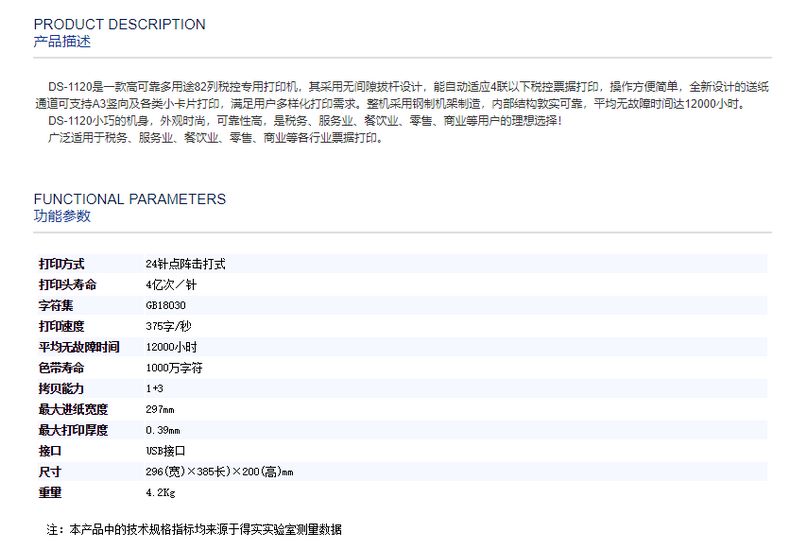Click the 接口 row label
The image size is (790, 550).
click(x=50, y=451)
